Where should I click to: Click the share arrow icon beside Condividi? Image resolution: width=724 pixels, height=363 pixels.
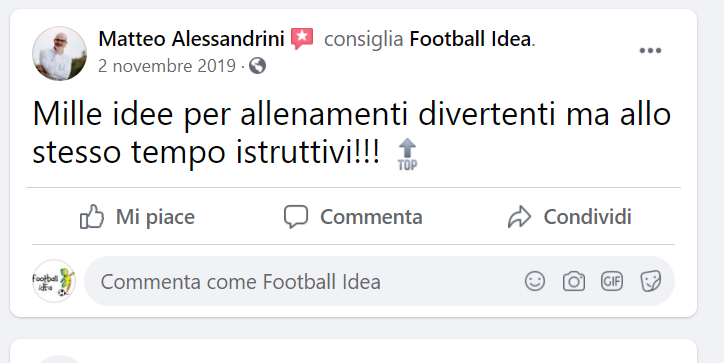click(519, 217)
